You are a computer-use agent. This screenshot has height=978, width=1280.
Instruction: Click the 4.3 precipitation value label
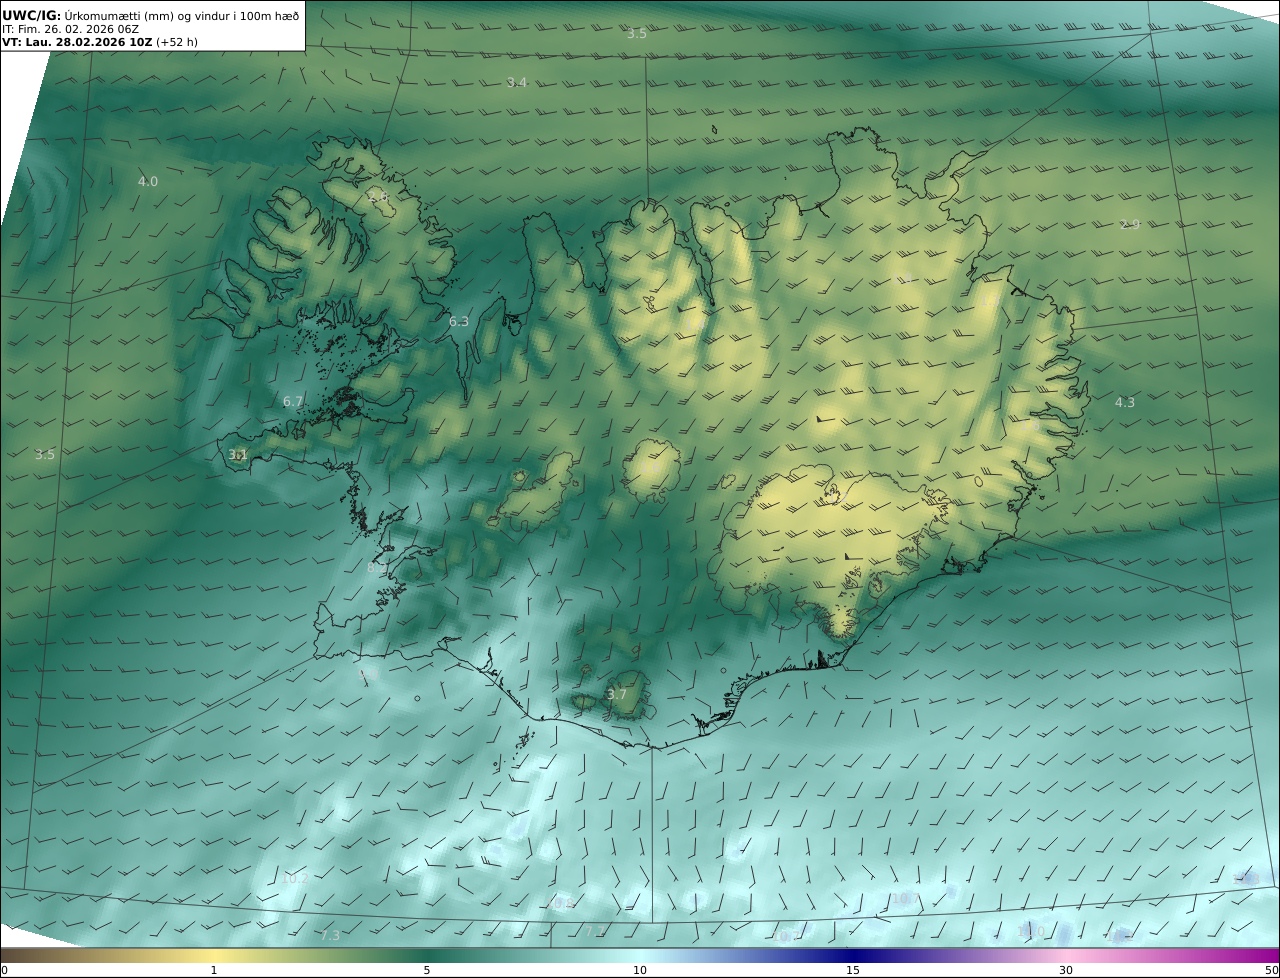tap(1125, 403)
